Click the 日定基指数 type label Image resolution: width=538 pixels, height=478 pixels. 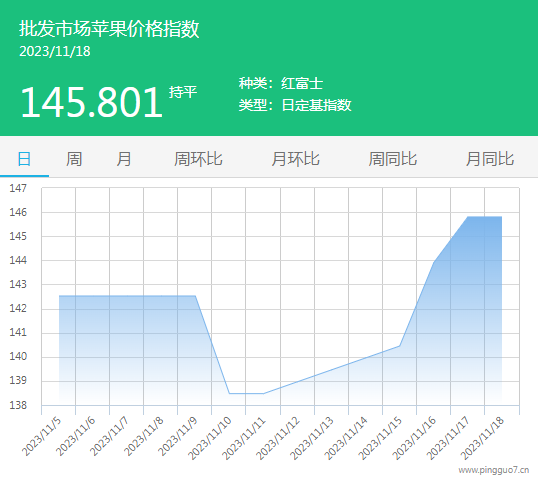(x=316, y=105)
